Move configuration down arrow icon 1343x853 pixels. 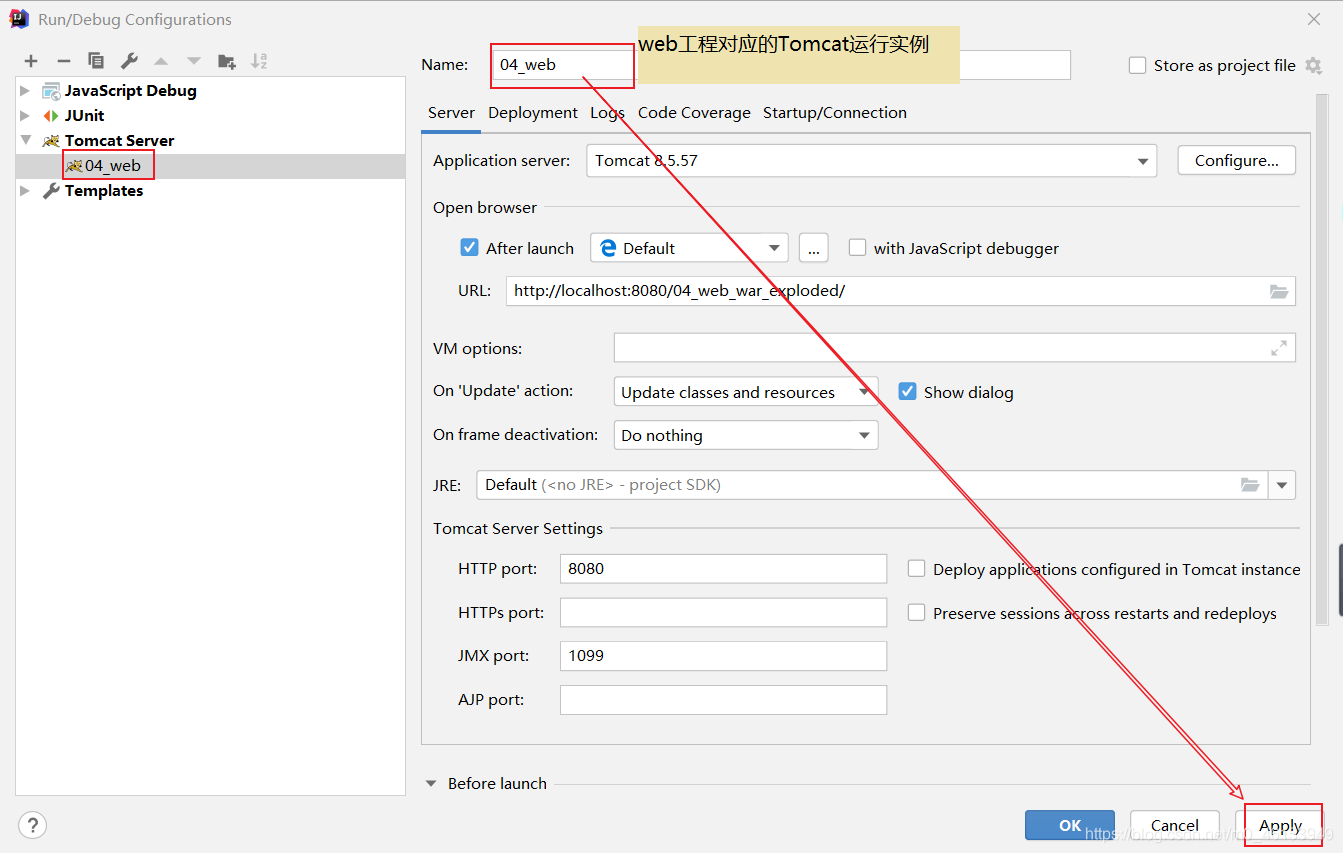tap(194, 61)
